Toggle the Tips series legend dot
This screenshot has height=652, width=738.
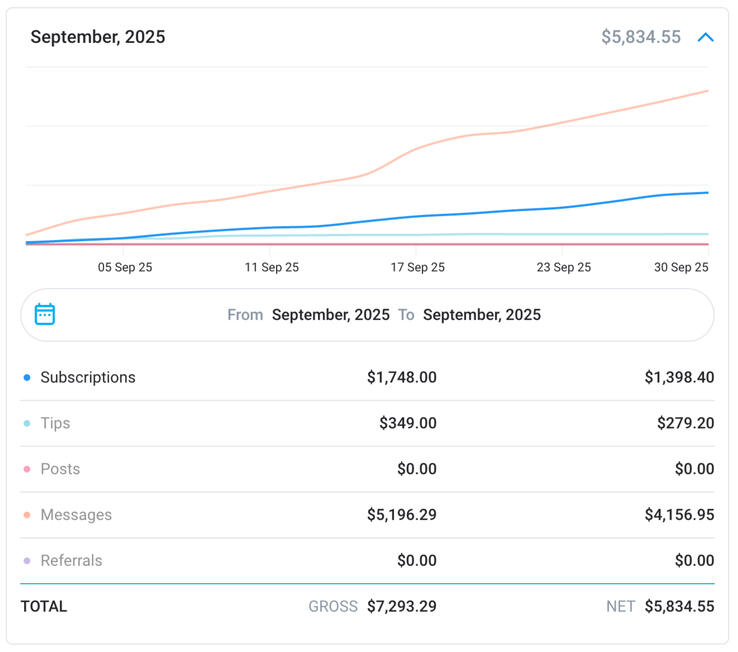[x=27, y=424]
